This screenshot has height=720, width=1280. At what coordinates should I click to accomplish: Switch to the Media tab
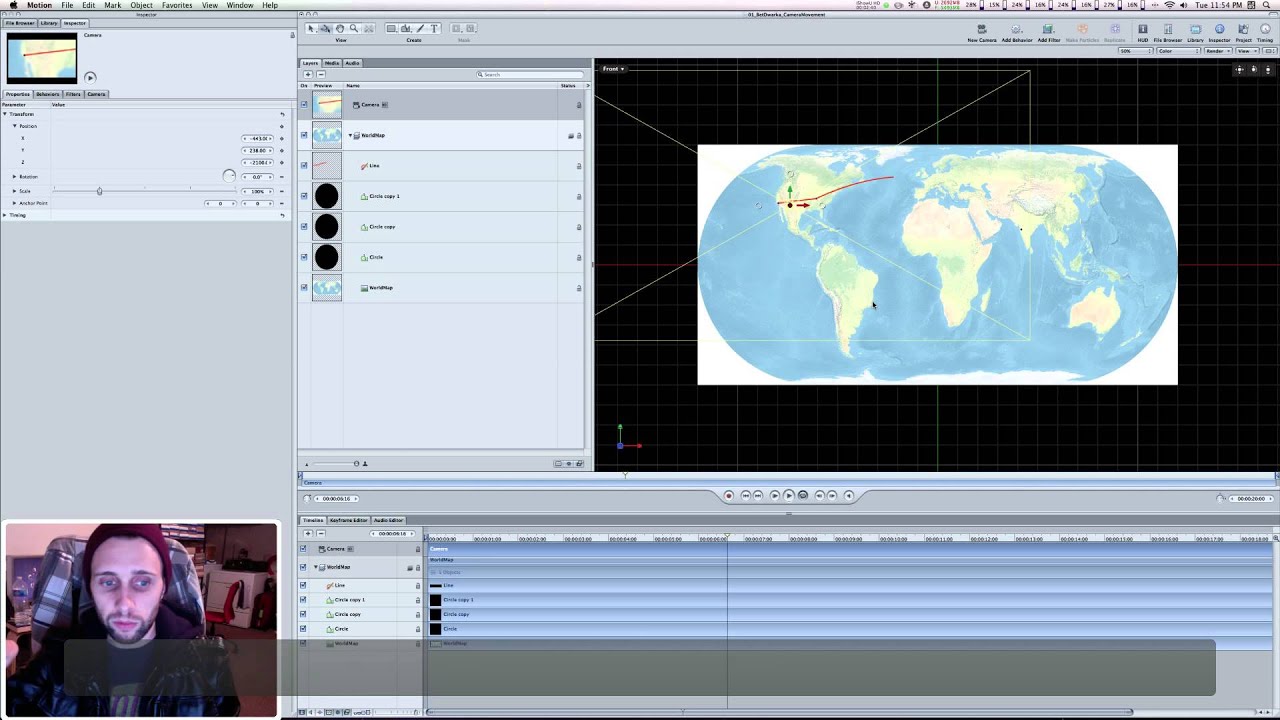(332, 63)
